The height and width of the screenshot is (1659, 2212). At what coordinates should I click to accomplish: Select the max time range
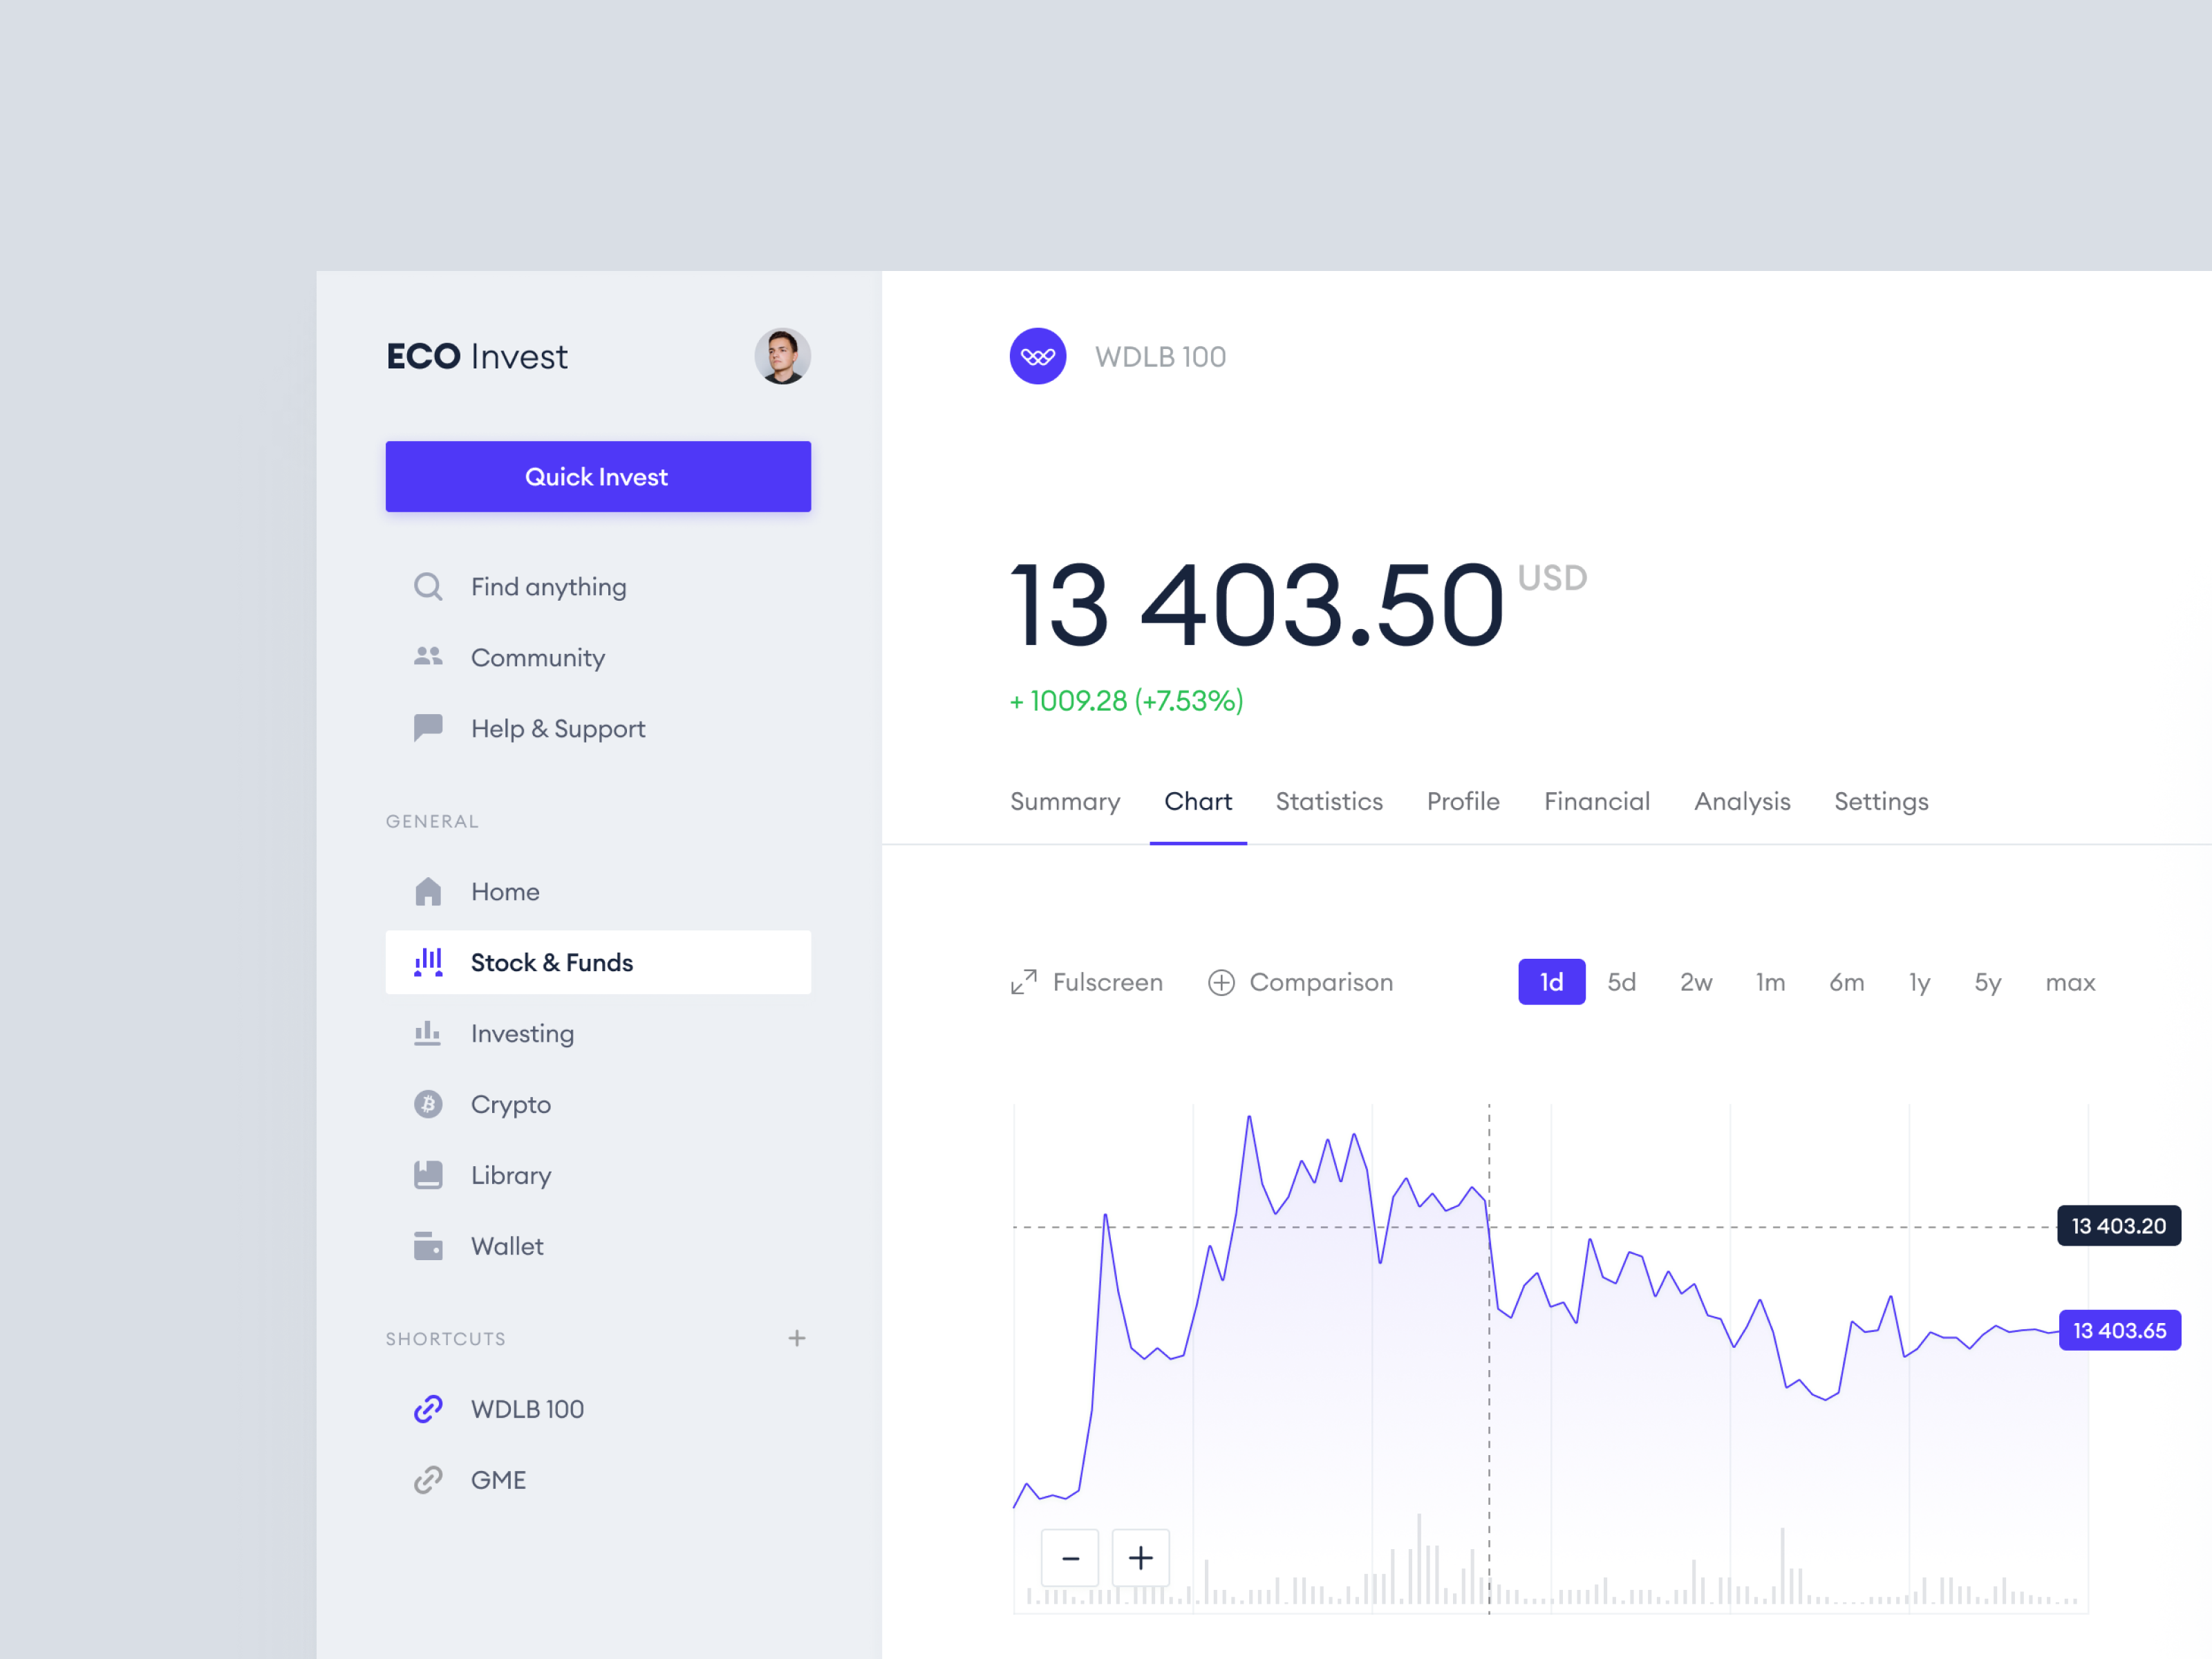(x=2070, y=982)
